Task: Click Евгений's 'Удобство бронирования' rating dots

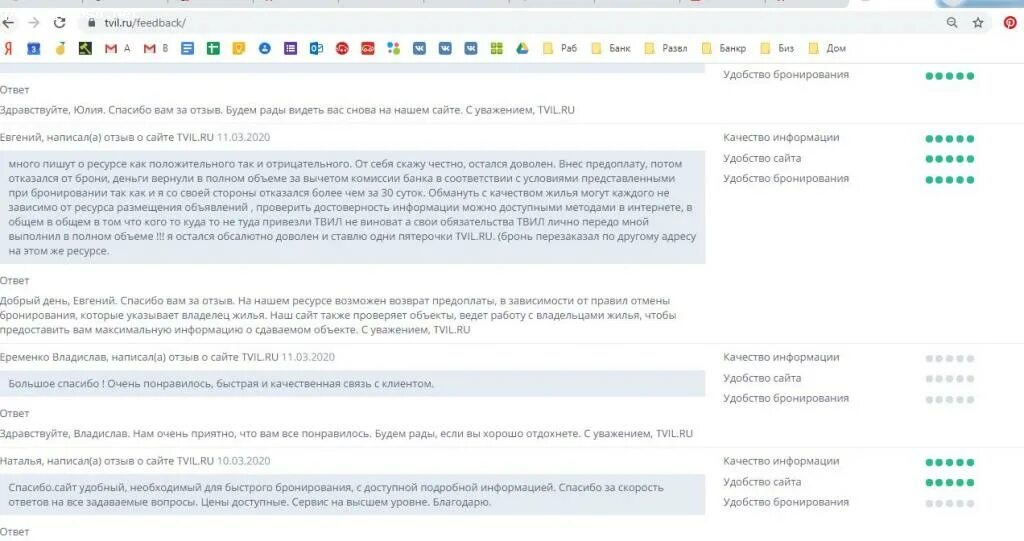Action: click(950, 180)
